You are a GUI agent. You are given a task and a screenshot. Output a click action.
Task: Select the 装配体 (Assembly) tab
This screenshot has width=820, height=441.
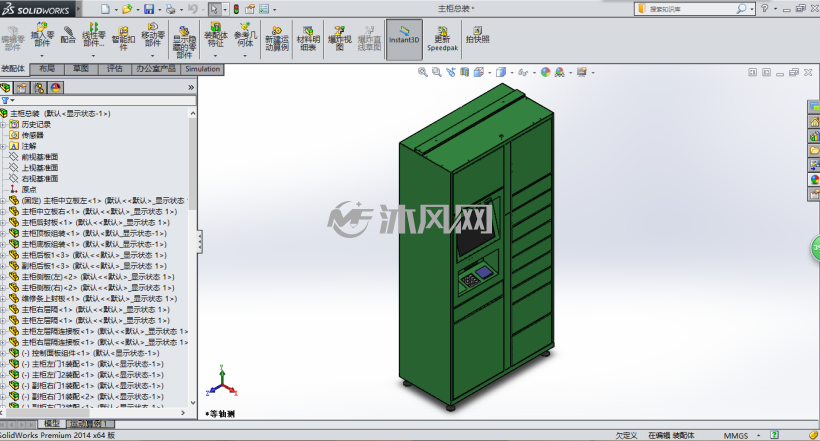[x=13, y=69]
